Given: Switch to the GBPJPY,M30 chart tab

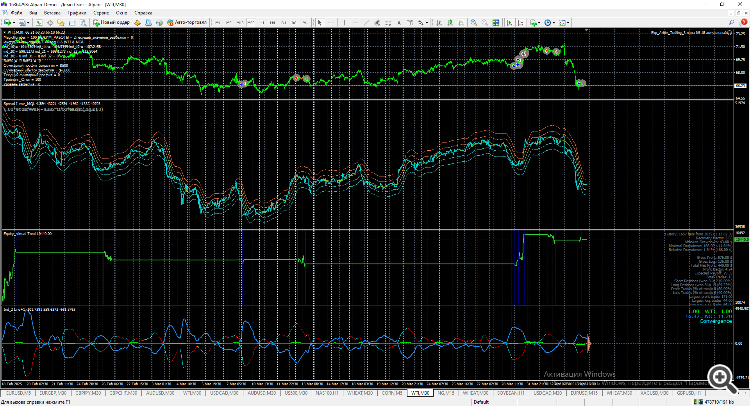Looking at the screenshot, I should [x=88, y=393].
